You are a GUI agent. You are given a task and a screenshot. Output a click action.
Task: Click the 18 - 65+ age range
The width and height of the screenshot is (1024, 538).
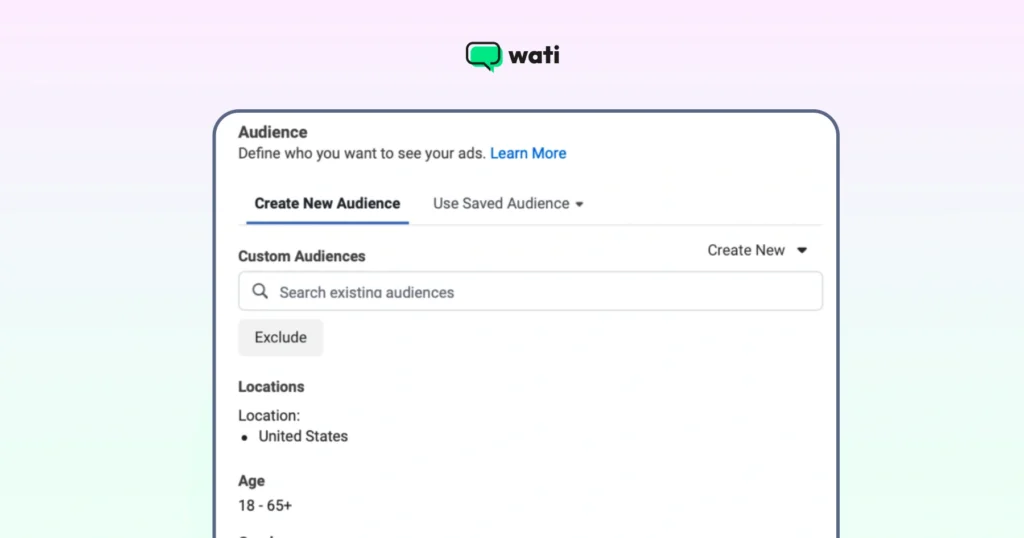coord(265,505)
